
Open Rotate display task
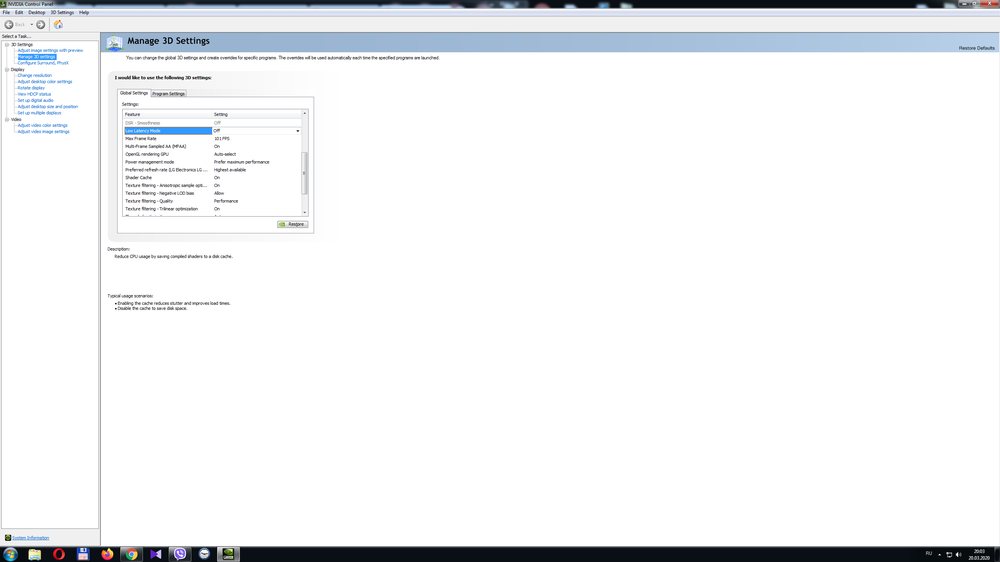31,87
